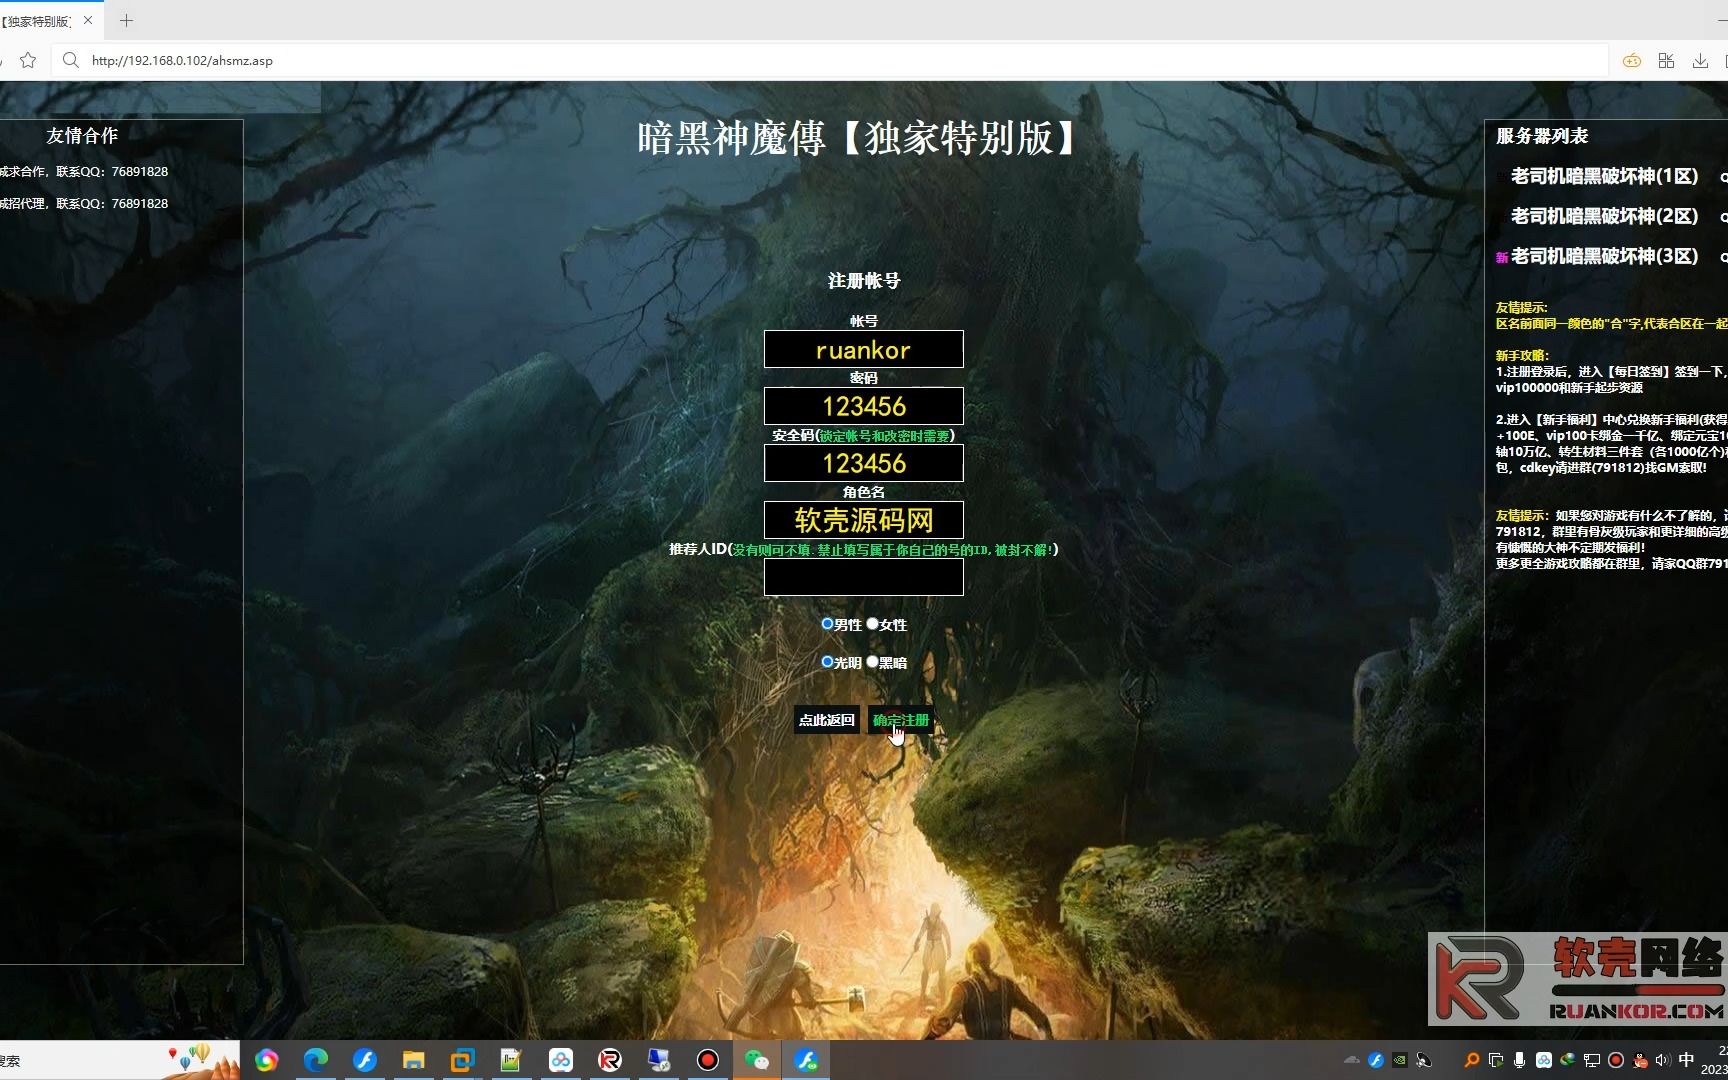Open the colorful 360 browser taskbar icon
Screen dimensions: 1728x1080
[266, 1060]
